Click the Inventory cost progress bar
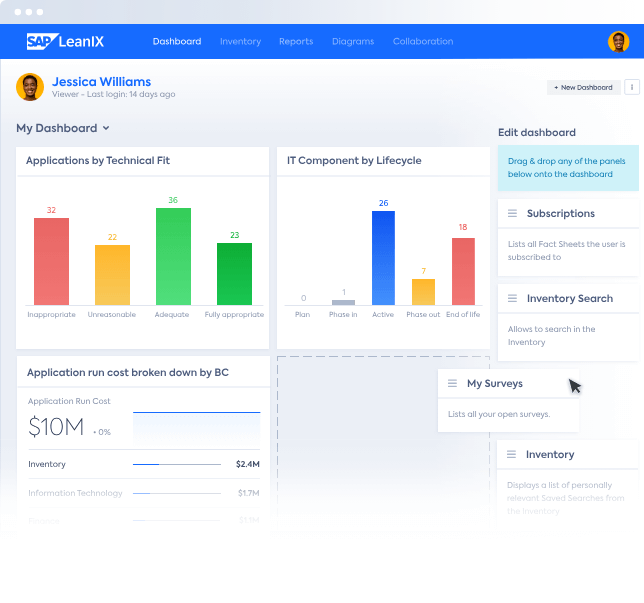This screenshot has width=644, height=603. pyautogui.click(x=177, y=464)
